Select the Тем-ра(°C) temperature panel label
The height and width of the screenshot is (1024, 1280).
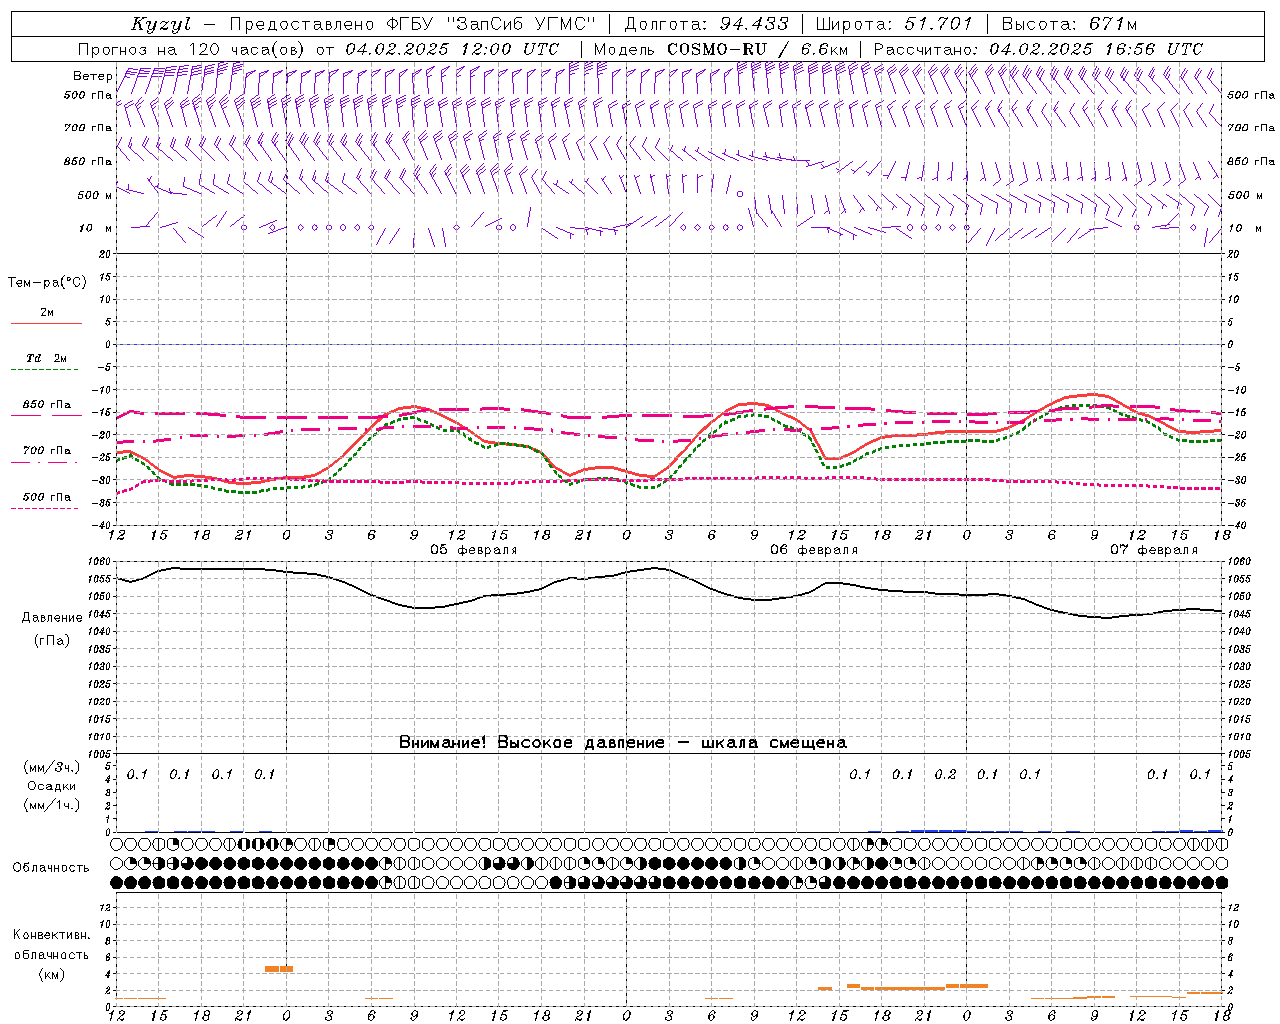click(x=47, y=283)
